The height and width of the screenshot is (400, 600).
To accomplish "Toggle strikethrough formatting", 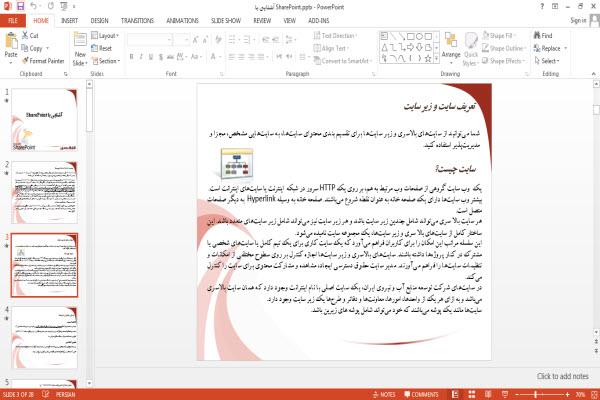I will point(170,57).
